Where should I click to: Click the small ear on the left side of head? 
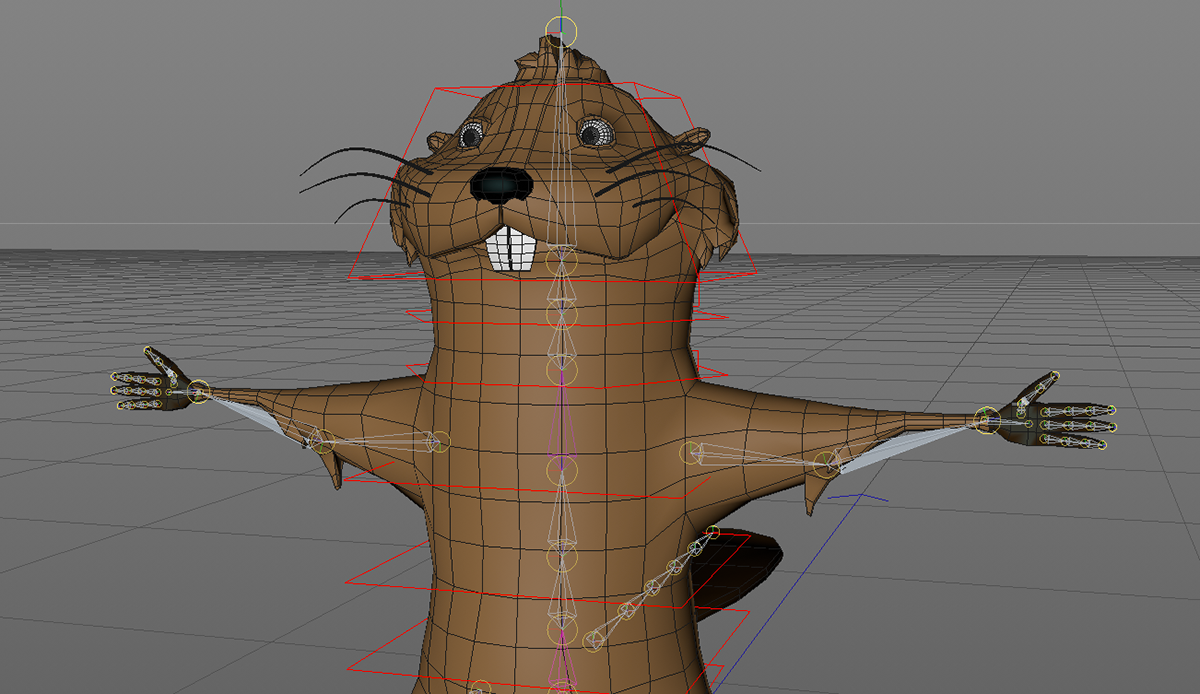(x=439, y=143)
